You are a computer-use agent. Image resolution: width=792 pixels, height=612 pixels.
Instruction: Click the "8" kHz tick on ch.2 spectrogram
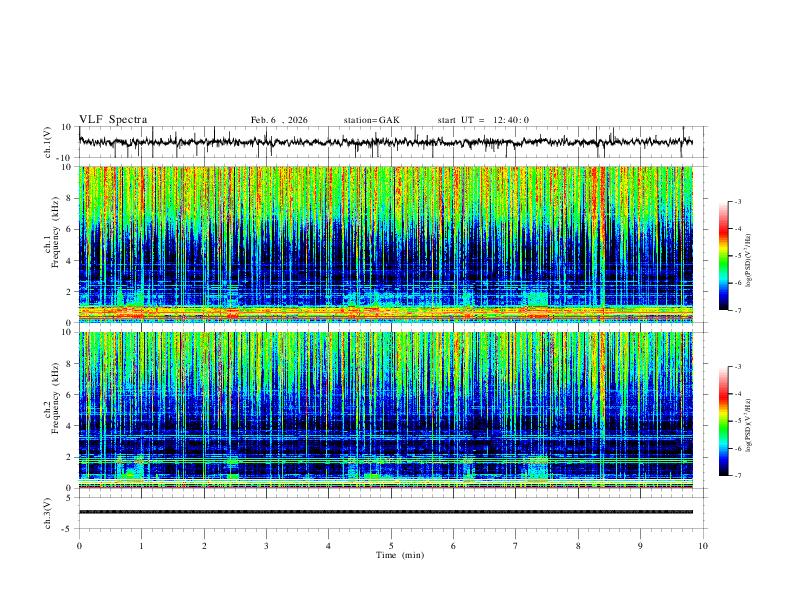pos(69,364)
